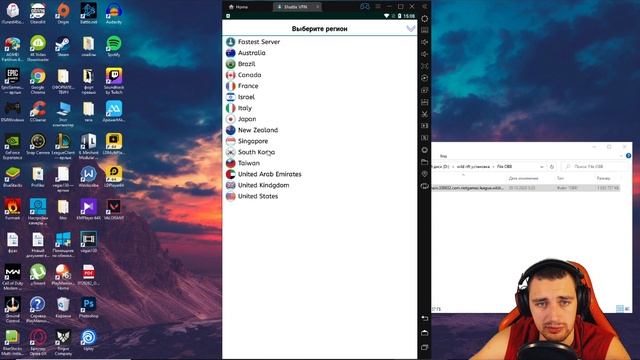
Task: Toggle fullscreen from emulator sidebar
Action: point(424,66)
